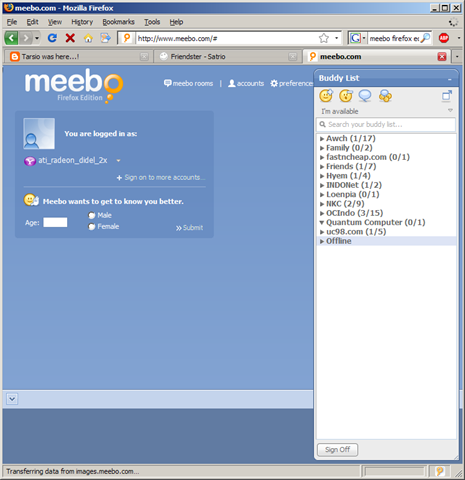Click the chat speech bubble icon in the Buddy List

point(365,96)
